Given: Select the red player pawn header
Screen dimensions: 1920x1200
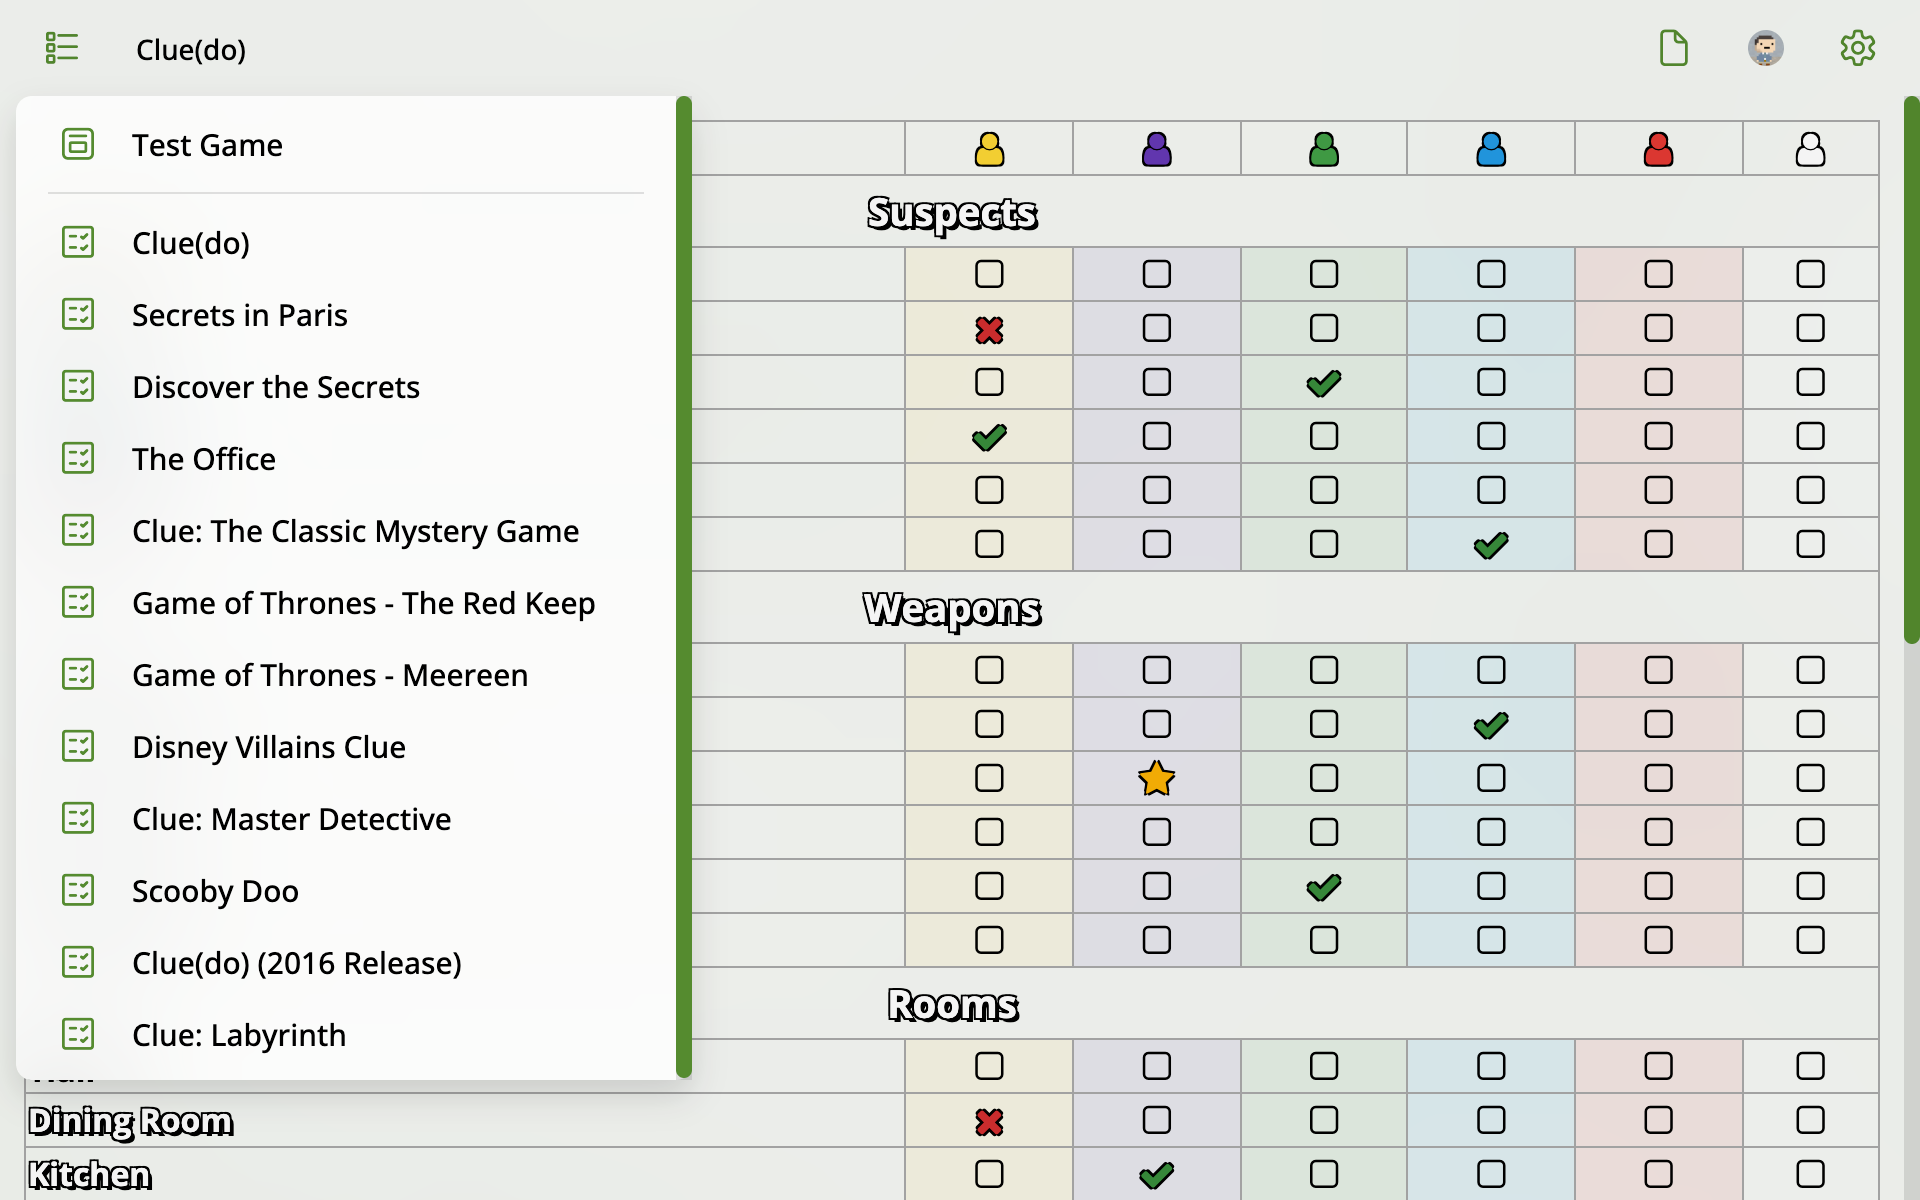Looking at the screenshot, I should (1659, 149).
